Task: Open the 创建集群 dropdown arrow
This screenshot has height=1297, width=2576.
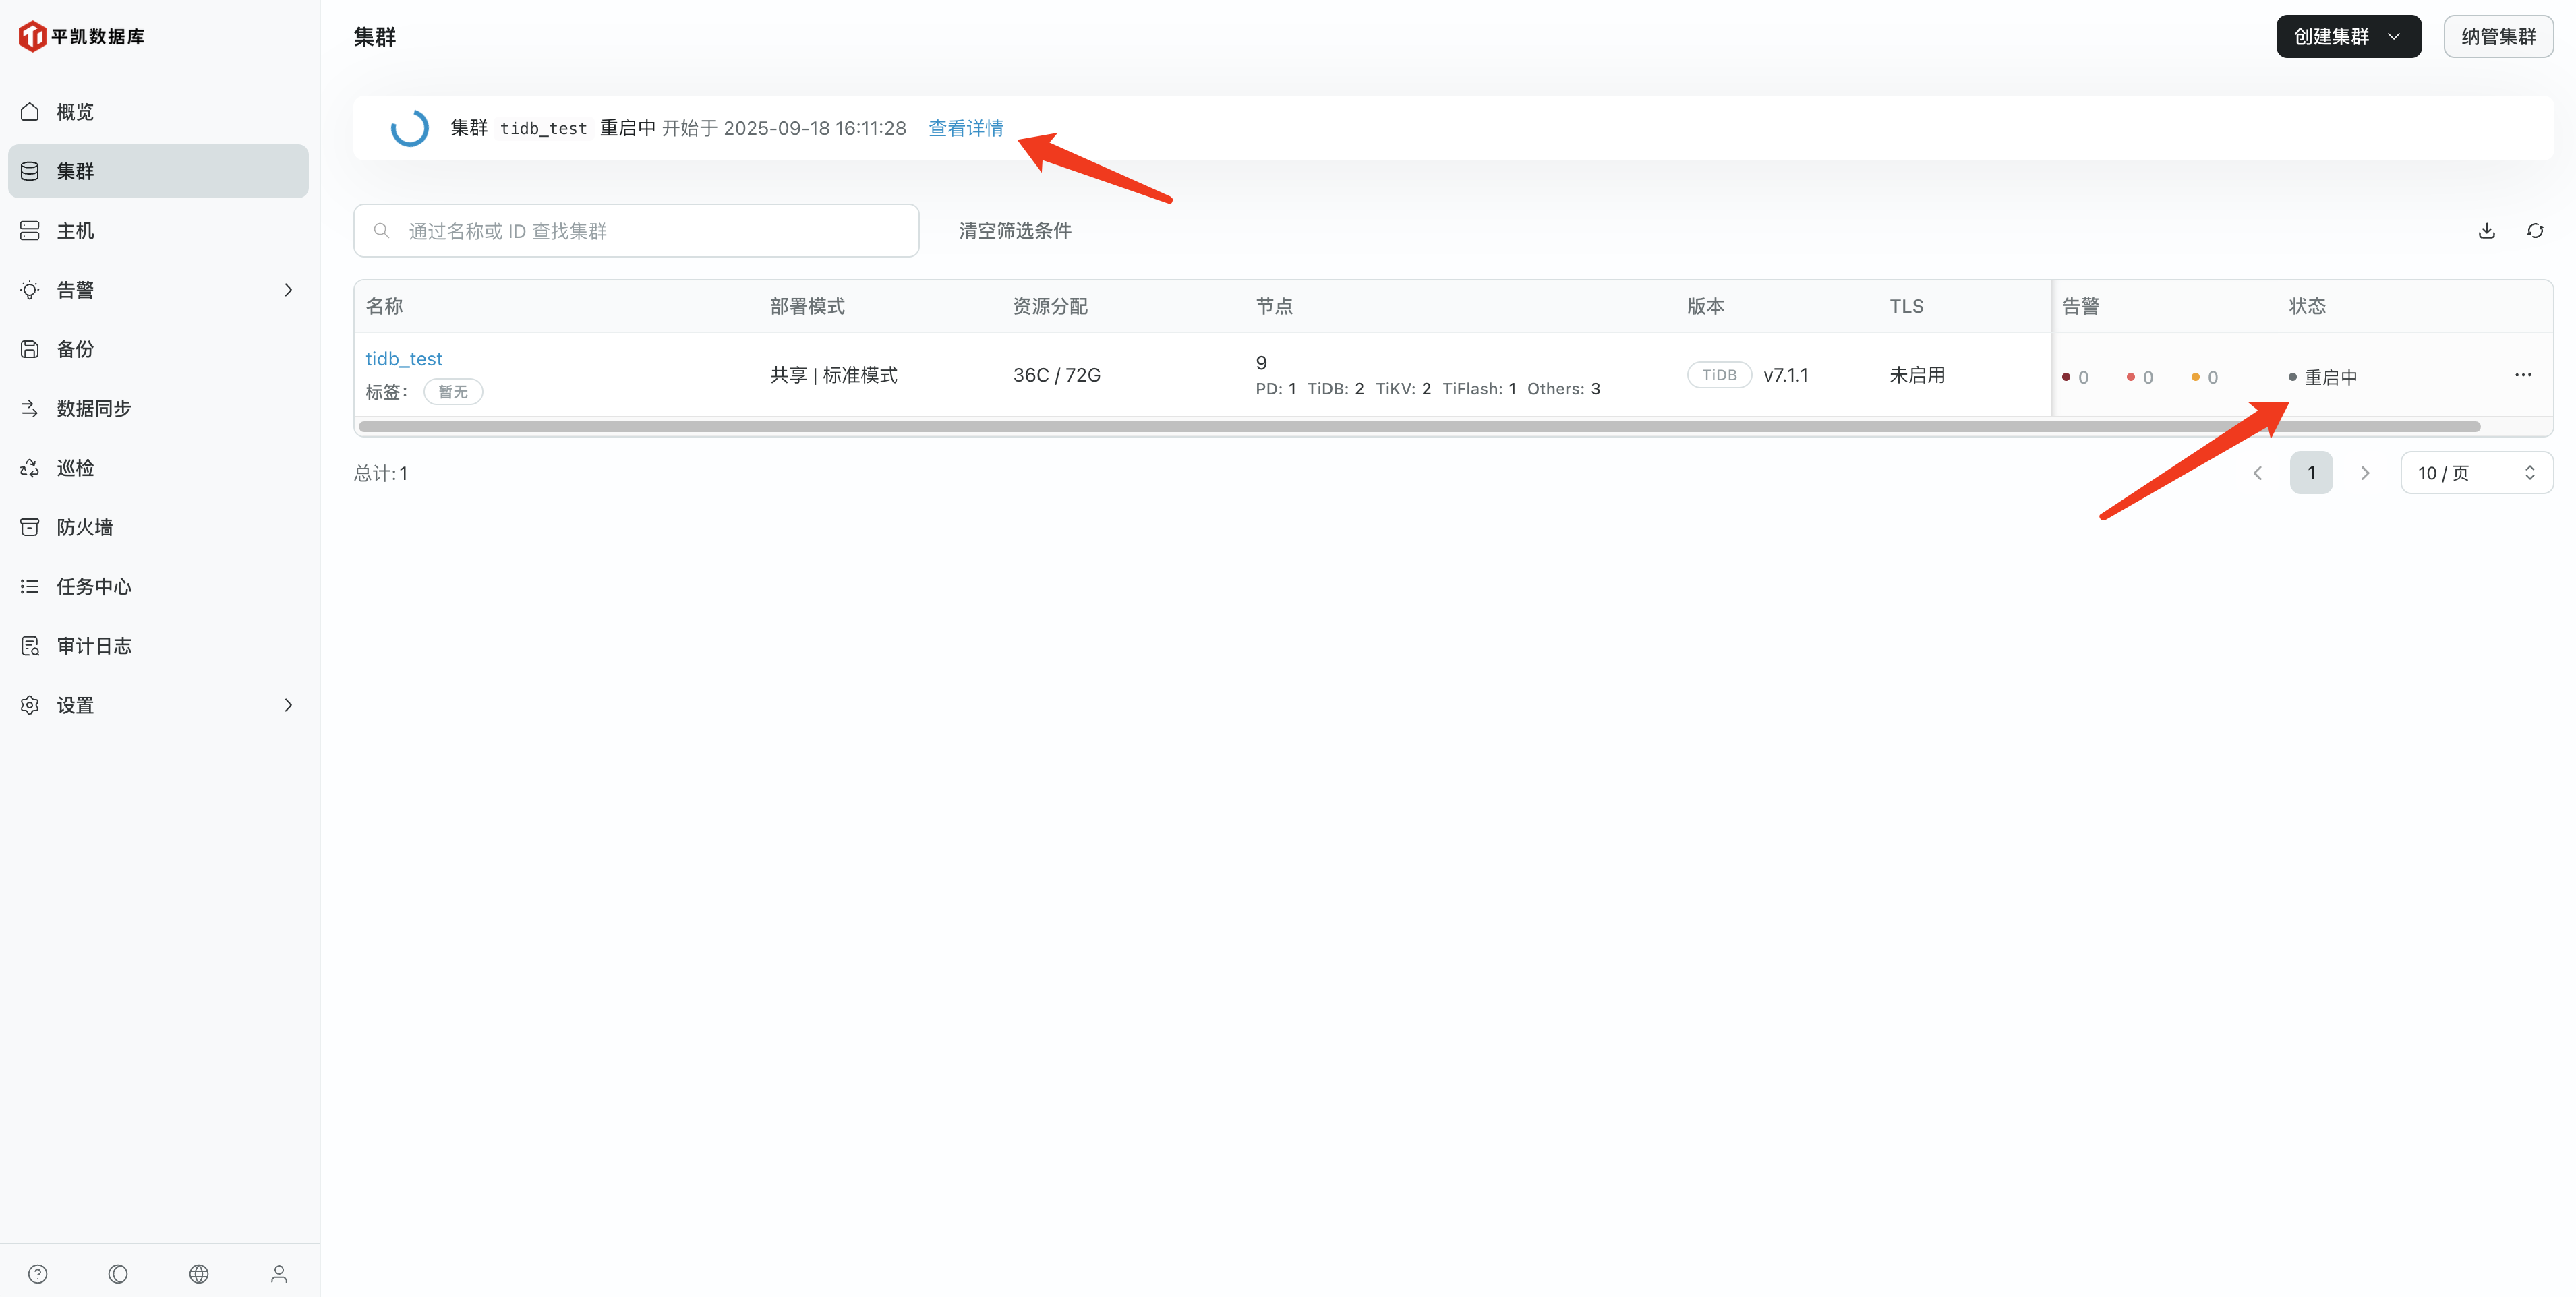Action: (2395, 36)
